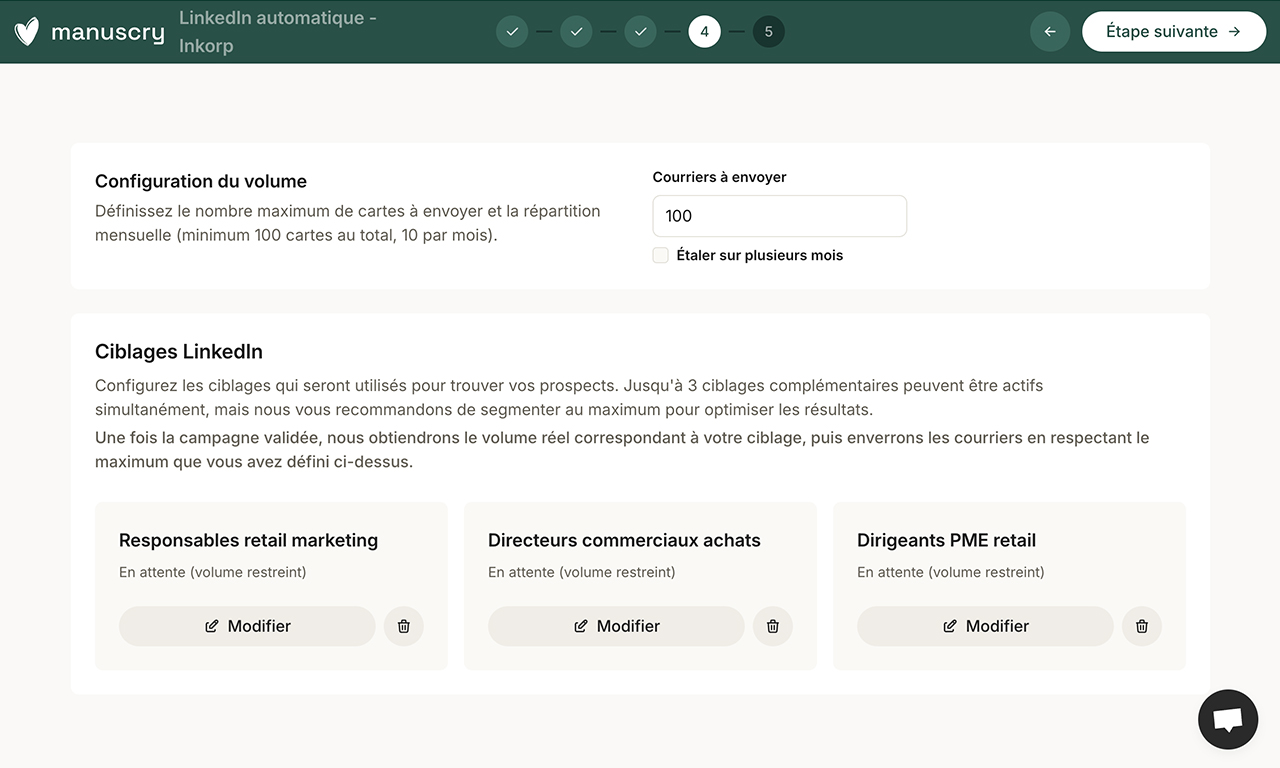Click the campaign title "LinkedIn automatique - Inkorp"
1280x768 pixels.
[277, 31]
